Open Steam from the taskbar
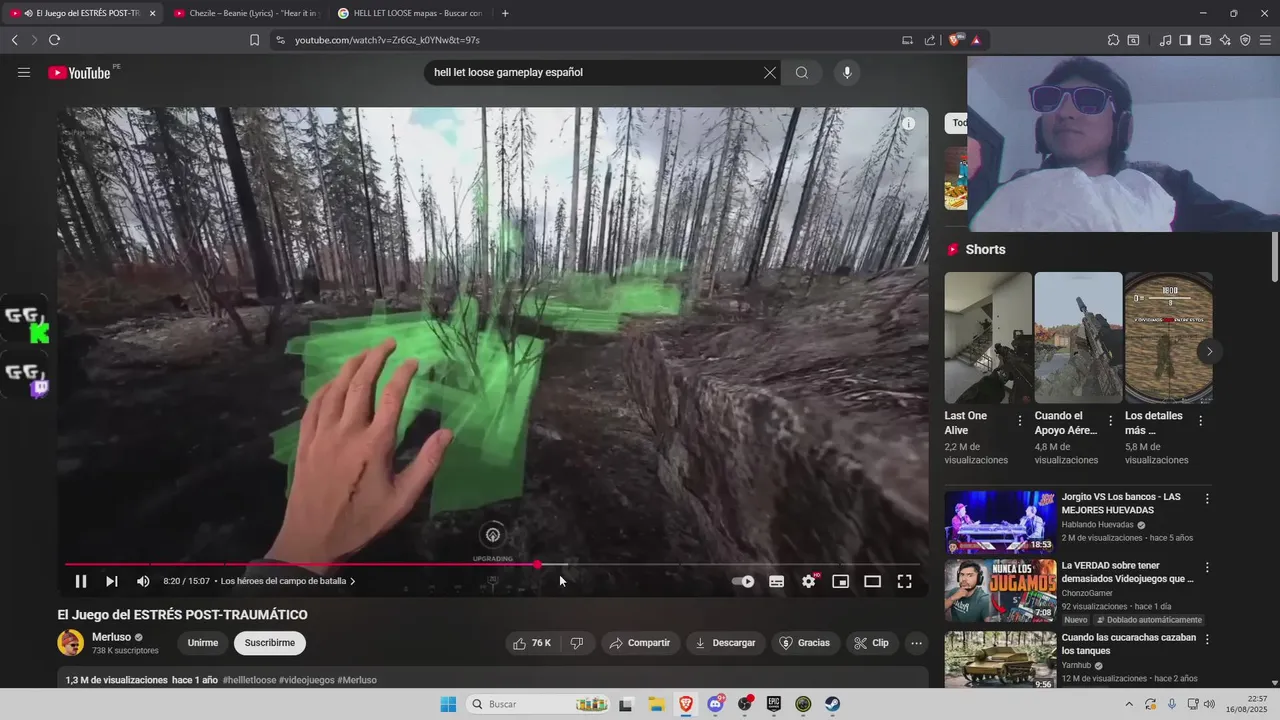Viewport: 1280px width, 720px height. (832, 704)
